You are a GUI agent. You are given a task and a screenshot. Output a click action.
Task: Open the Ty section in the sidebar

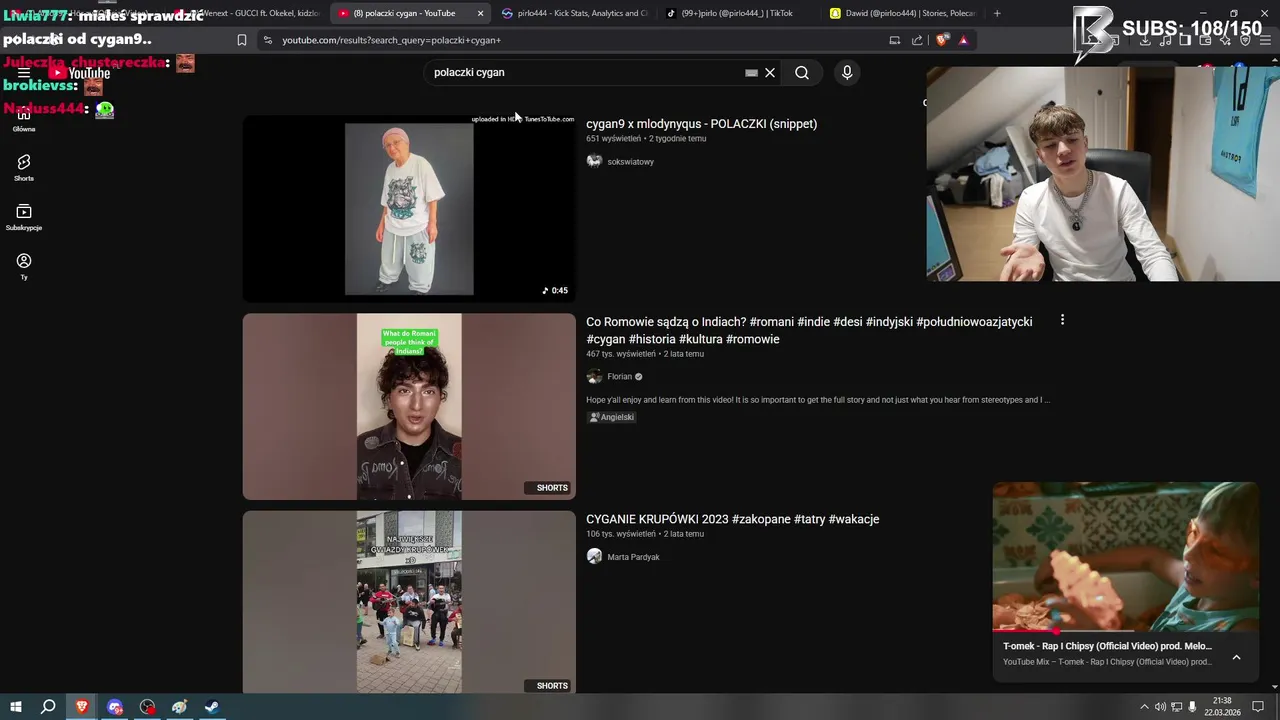click(24, 266)
